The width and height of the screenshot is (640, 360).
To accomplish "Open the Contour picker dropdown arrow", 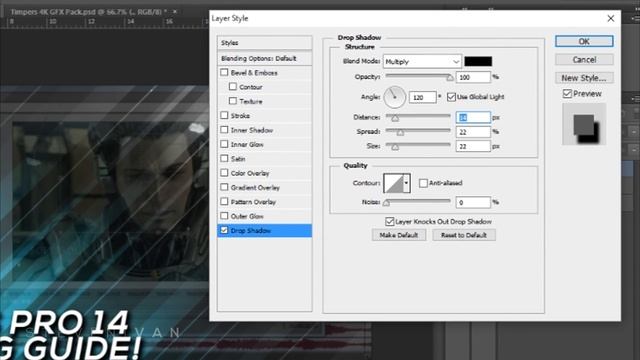I will (x=406, y=183).
